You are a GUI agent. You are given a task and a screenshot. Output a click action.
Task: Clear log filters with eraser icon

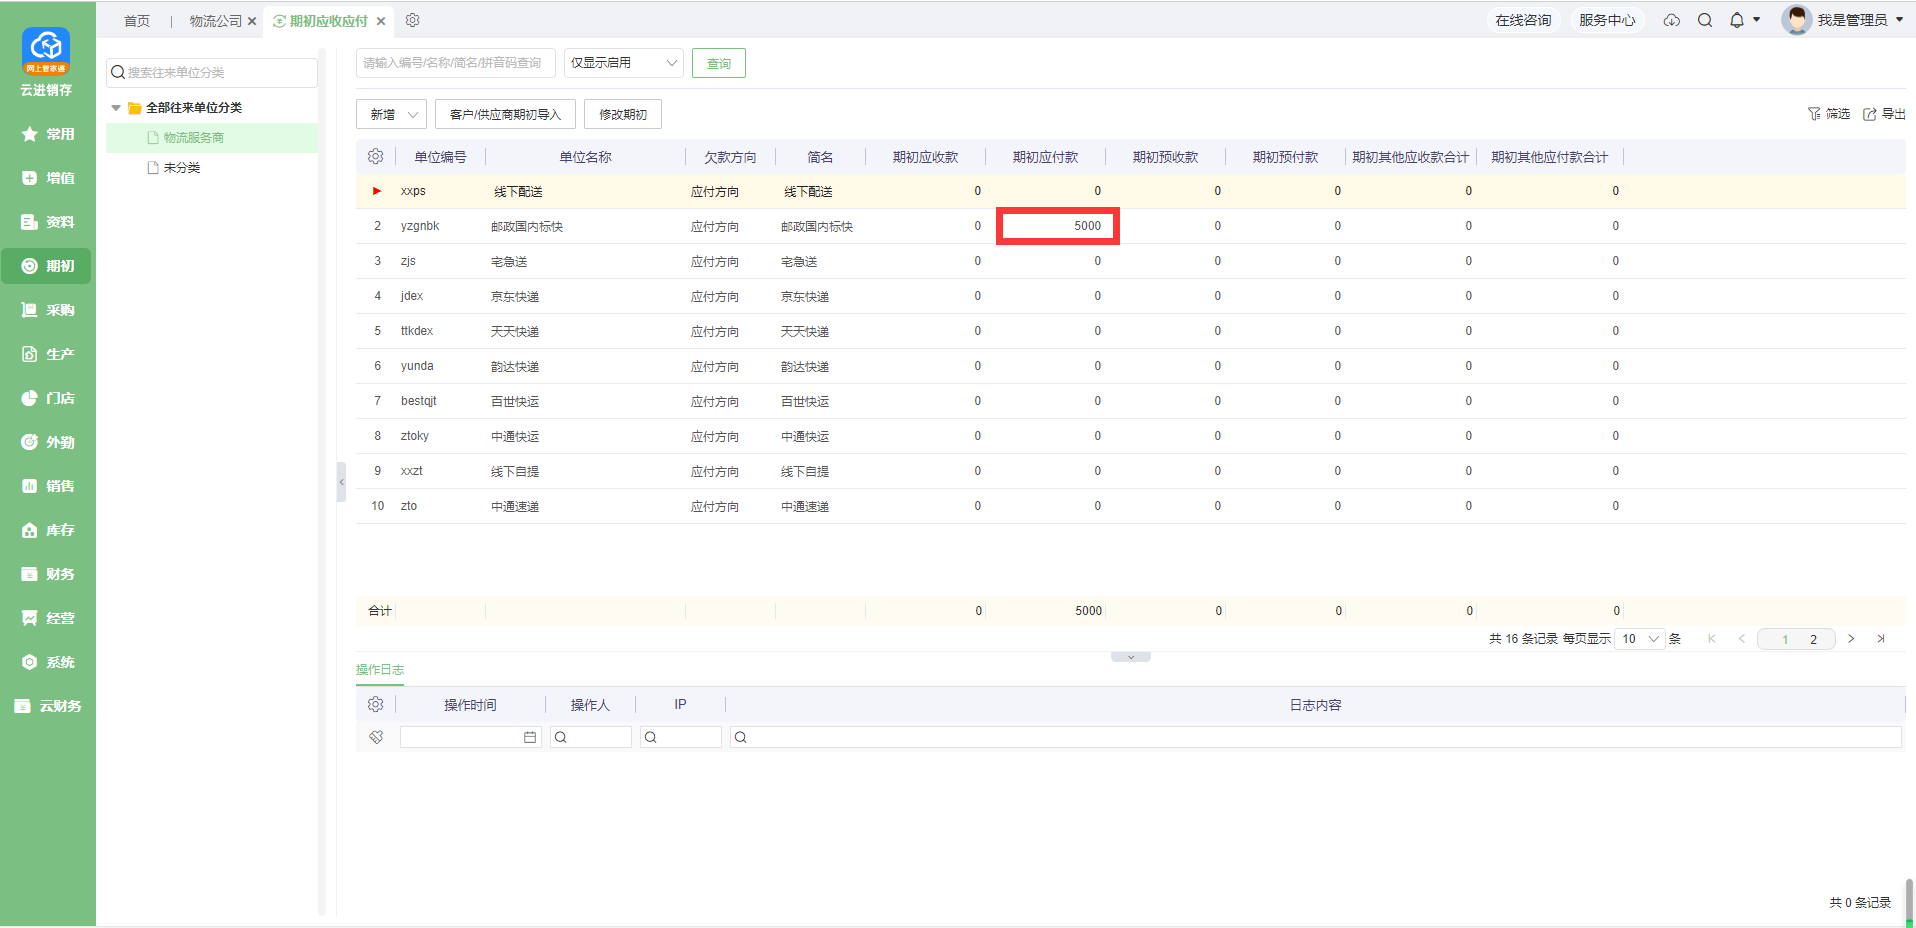tap(376, 737)
